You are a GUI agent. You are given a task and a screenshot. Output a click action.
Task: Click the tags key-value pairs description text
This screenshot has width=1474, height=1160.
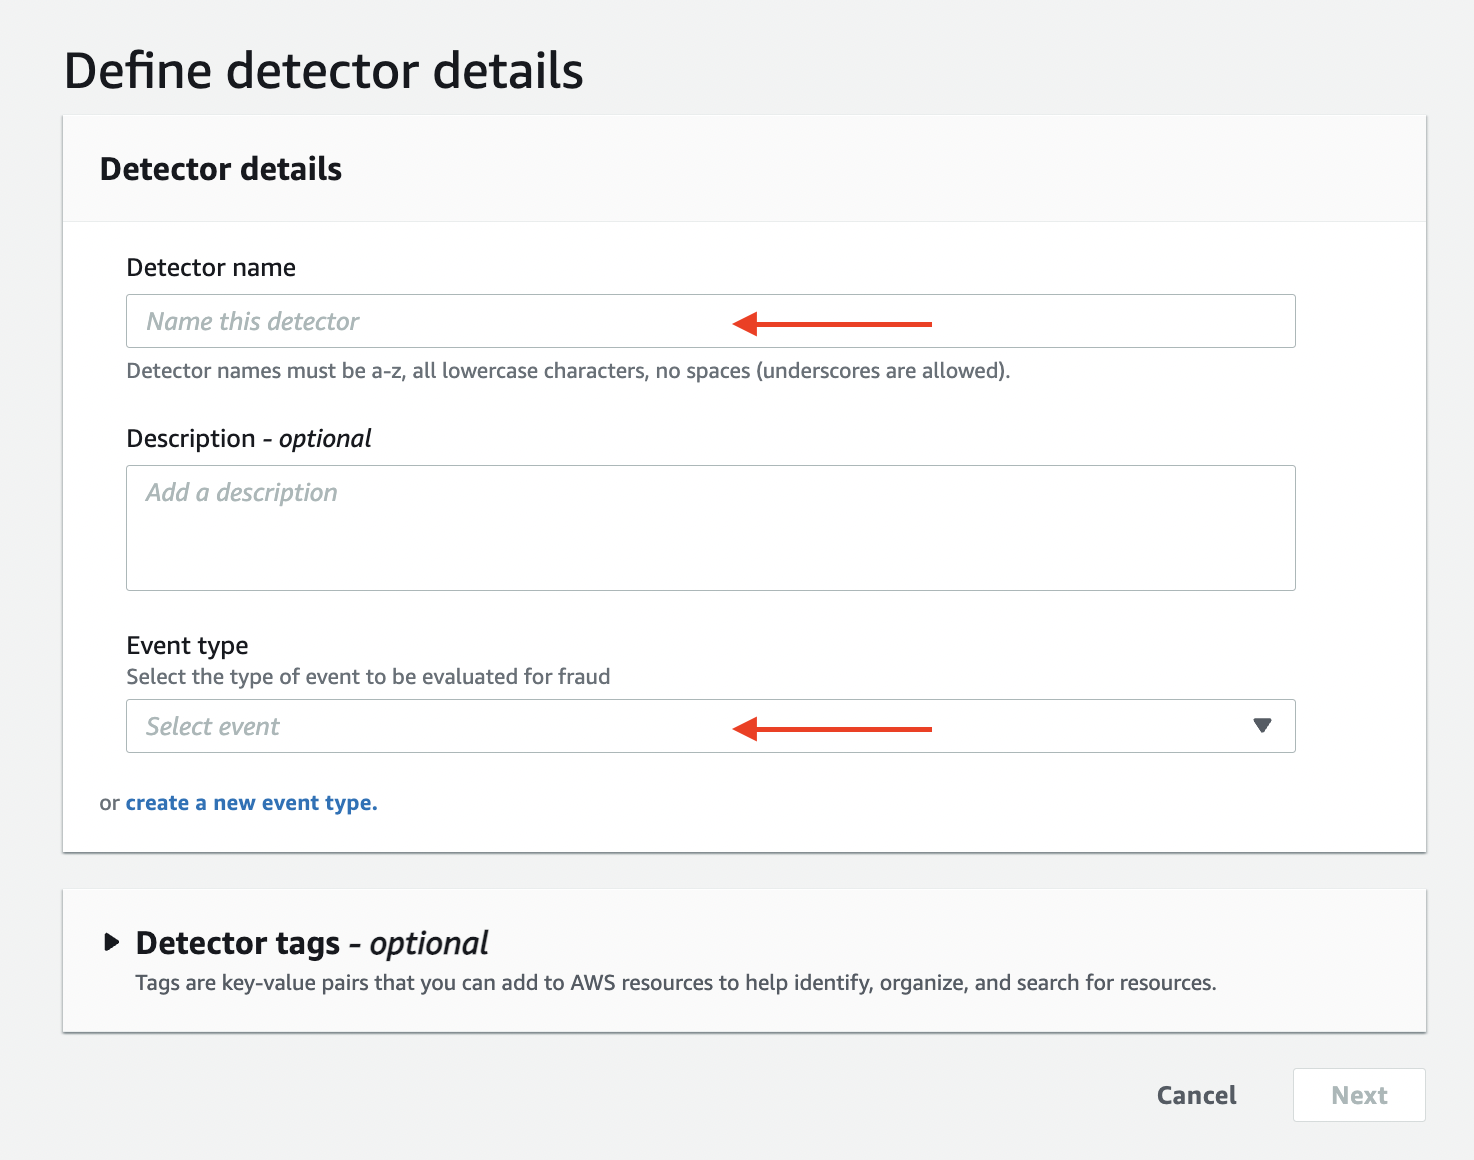(675, 983)
